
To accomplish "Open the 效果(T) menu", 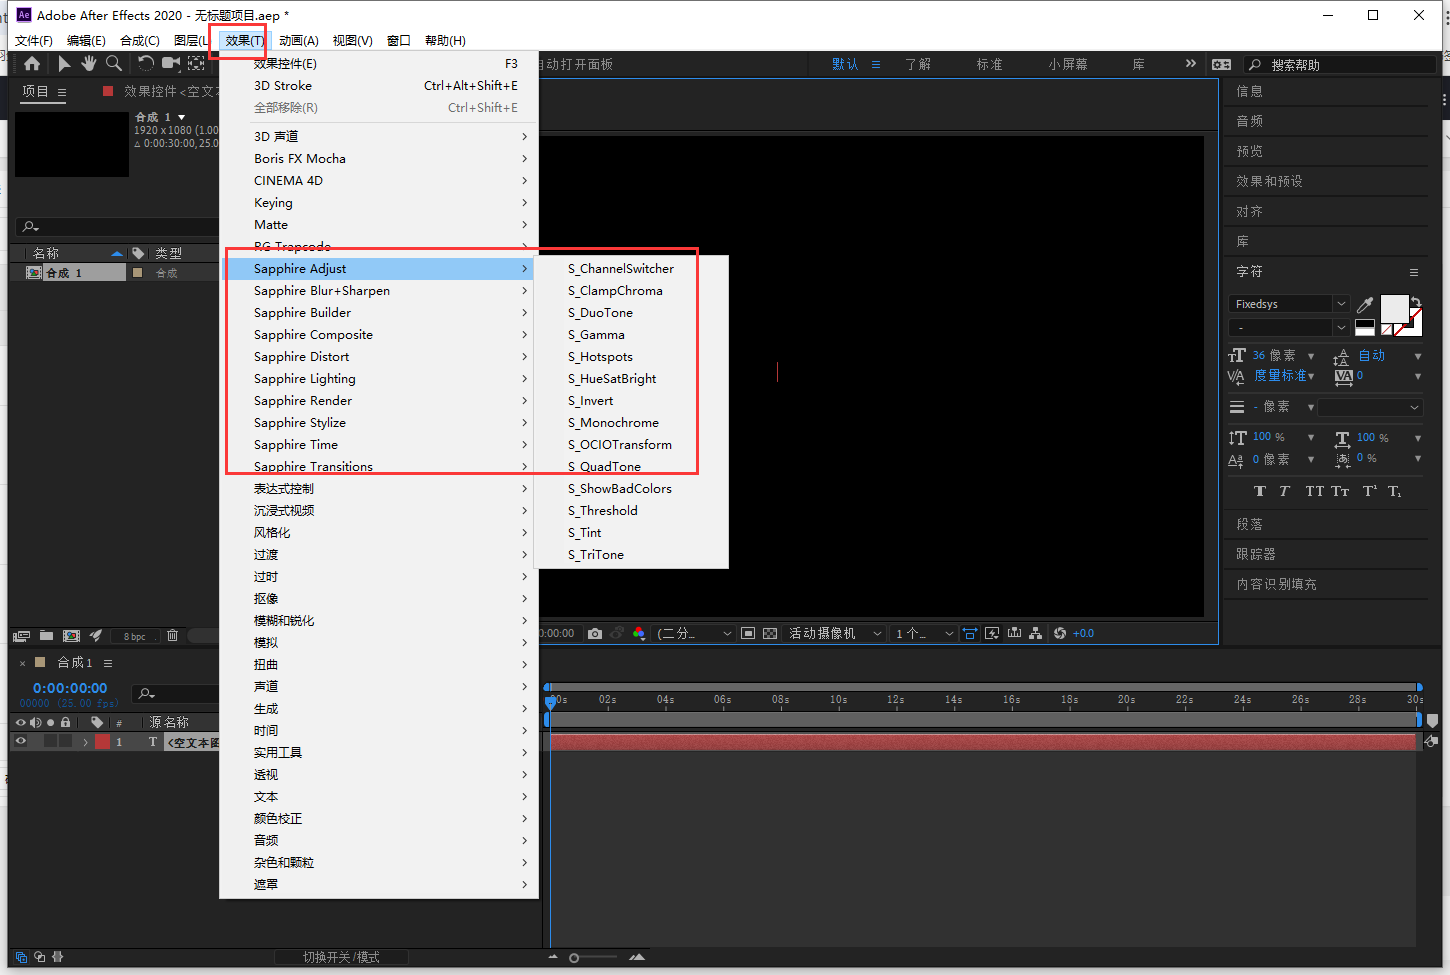I will click(x=244, y=41).
